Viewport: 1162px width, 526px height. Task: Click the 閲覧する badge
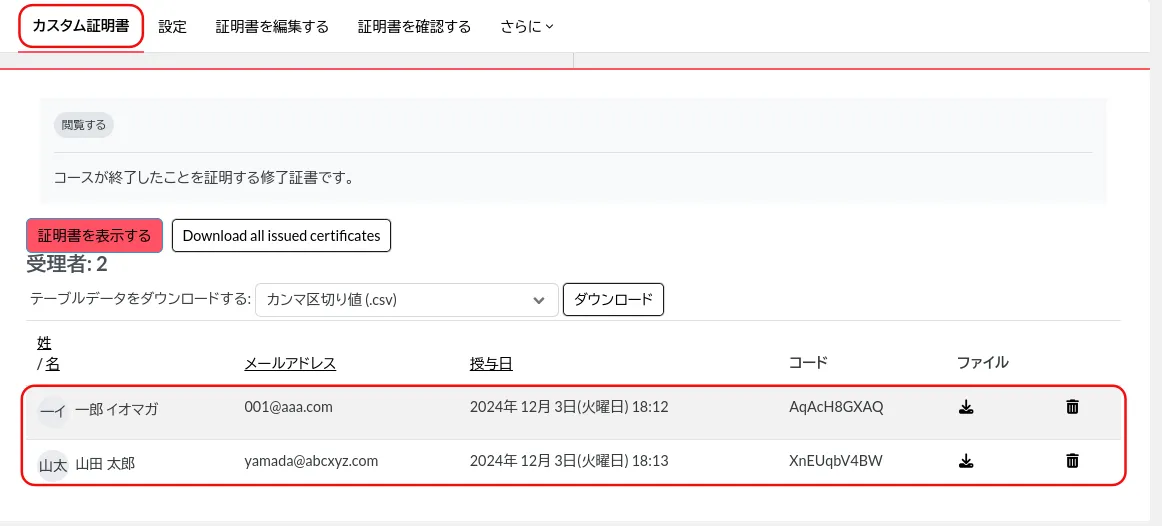coord(83,125)
